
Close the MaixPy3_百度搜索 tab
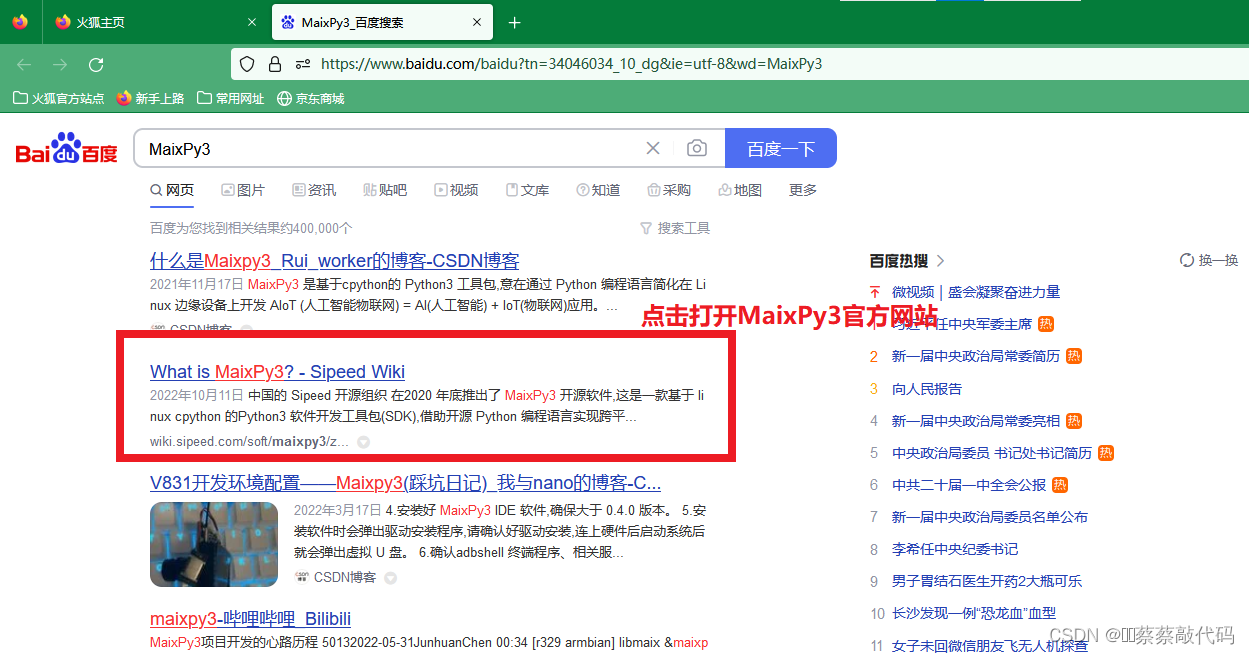point(477,22)
